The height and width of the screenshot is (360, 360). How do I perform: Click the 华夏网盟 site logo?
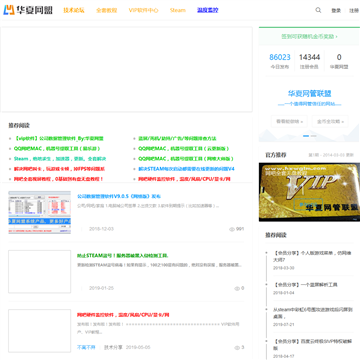point(28,10)
